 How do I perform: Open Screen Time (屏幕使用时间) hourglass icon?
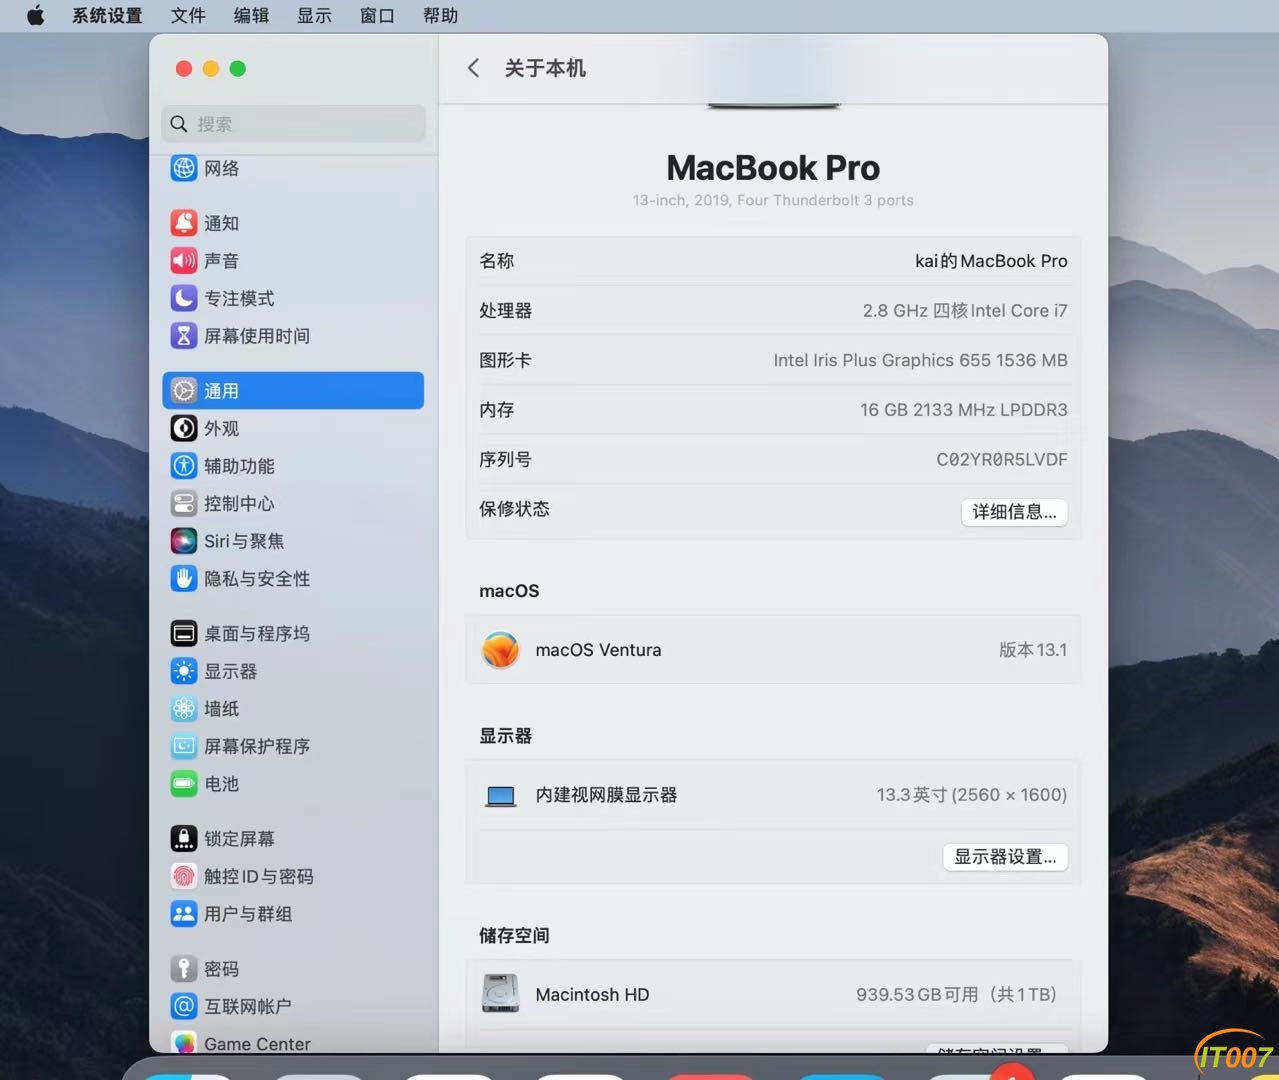coord(184,336)
